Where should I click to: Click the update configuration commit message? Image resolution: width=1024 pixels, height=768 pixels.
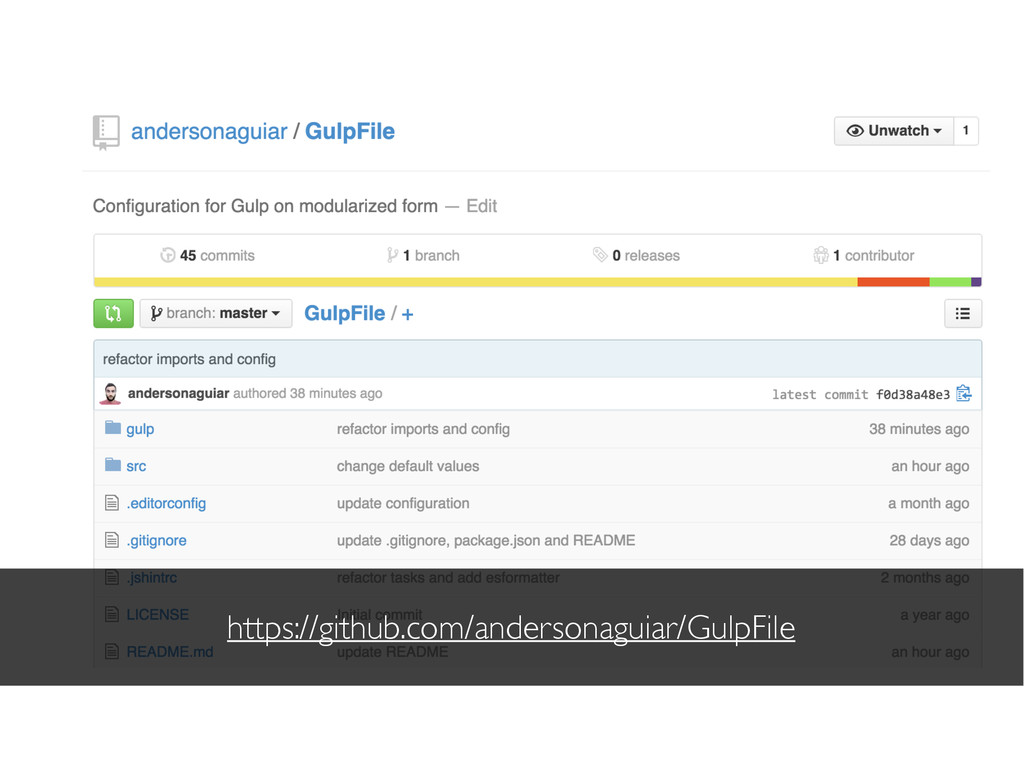click(x=403, y=504)
